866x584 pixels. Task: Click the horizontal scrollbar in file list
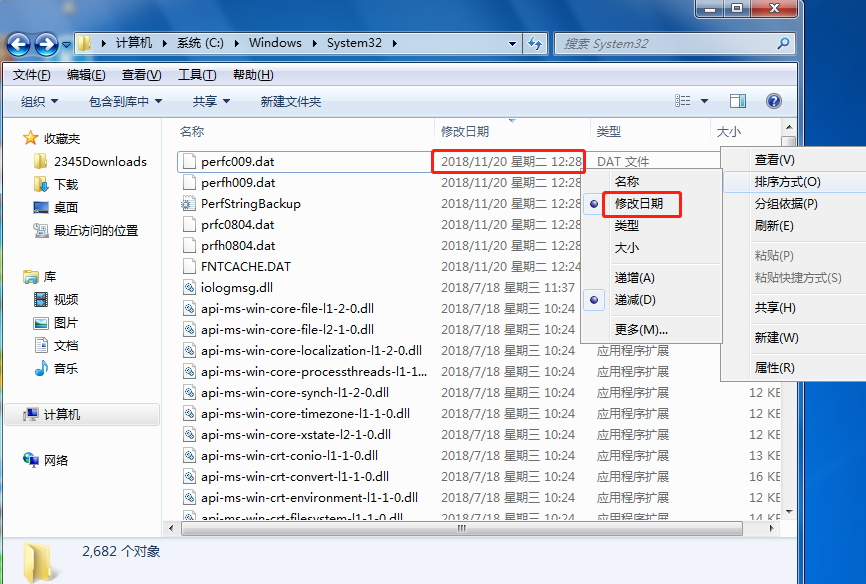point(460,527)
